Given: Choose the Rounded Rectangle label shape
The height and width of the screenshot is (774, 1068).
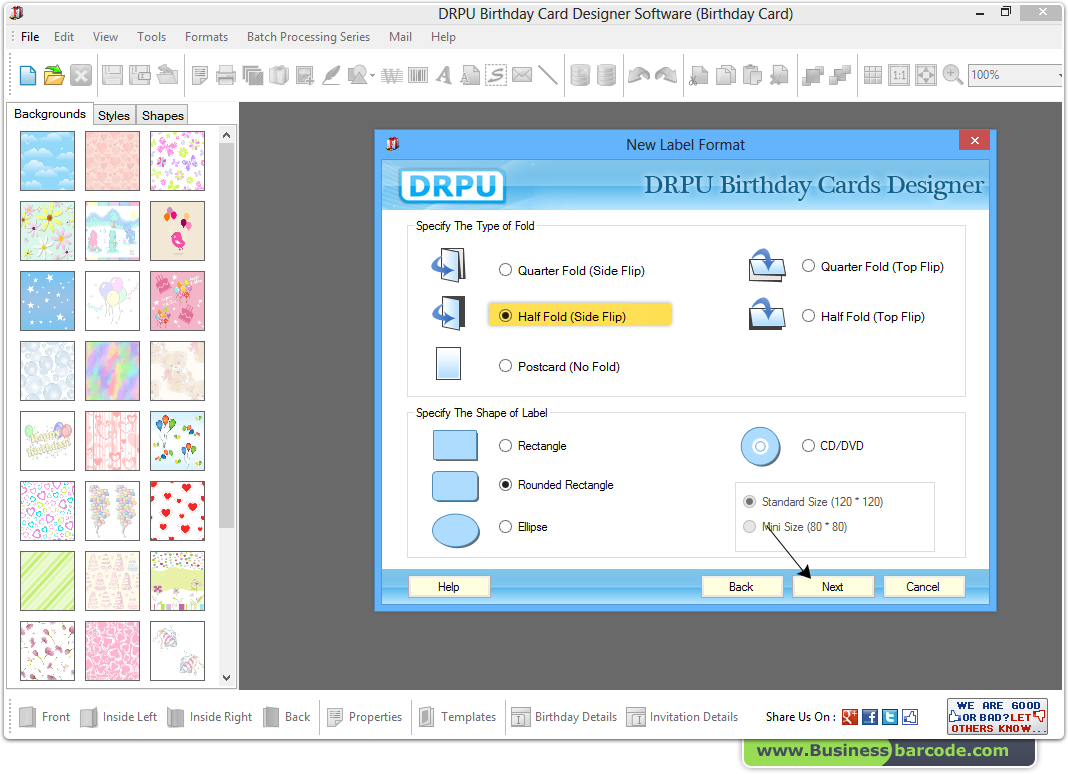Looking at the screenshot, I should pyautogui.click(x=505, y=484).
